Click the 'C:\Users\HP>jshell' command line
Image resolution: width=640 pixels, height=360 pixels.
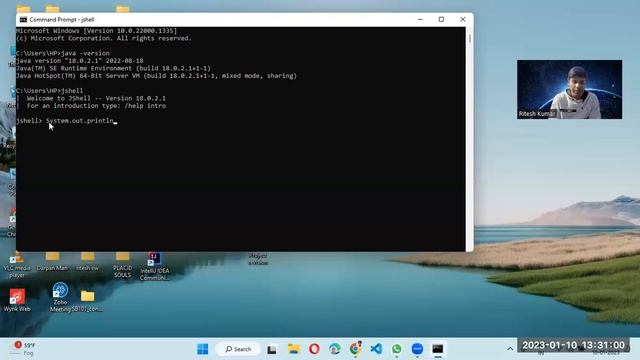tap(50, 91)
